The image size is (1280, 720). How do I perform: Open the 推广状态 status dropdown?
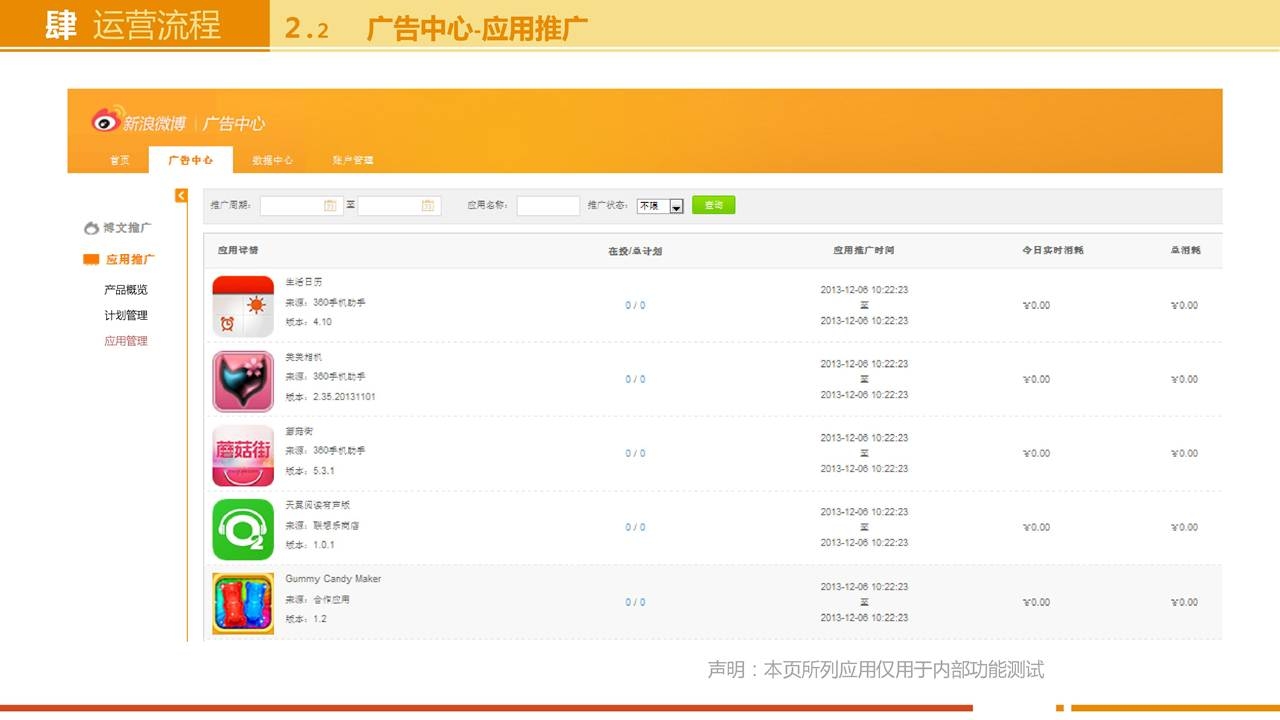click(x=676, y=206)
